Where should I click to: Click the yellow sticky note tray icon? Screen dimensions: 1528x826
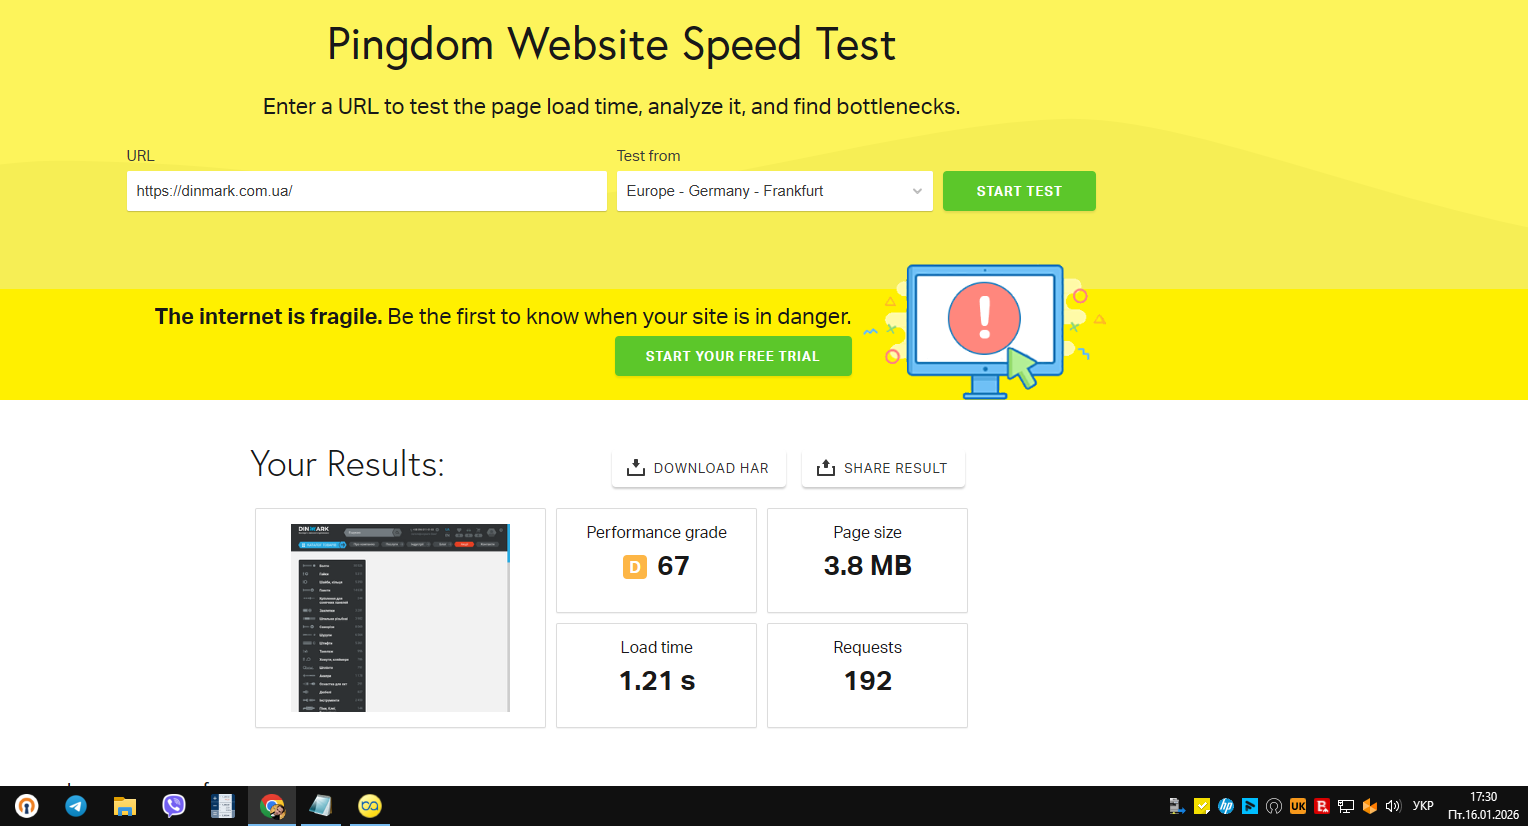click(x=1202, y=806)
